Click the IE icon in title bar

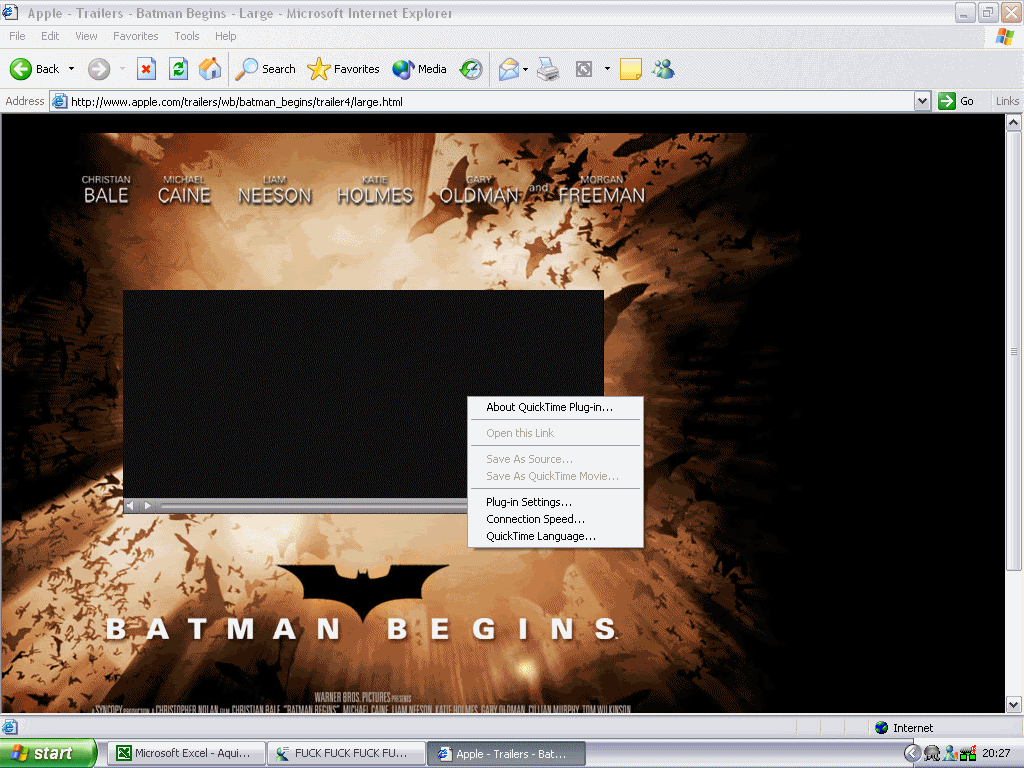coord(10,12)
